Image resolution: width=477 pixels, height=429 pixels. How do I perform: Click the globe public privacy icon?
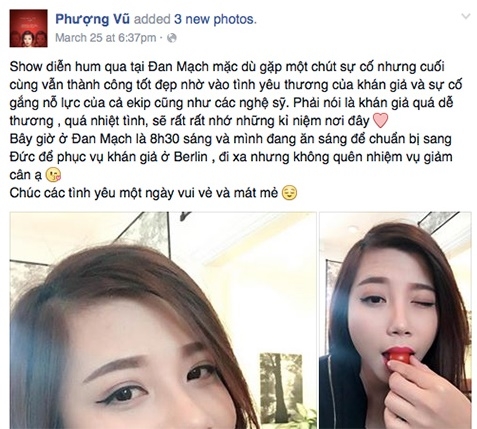pos(171,38)
